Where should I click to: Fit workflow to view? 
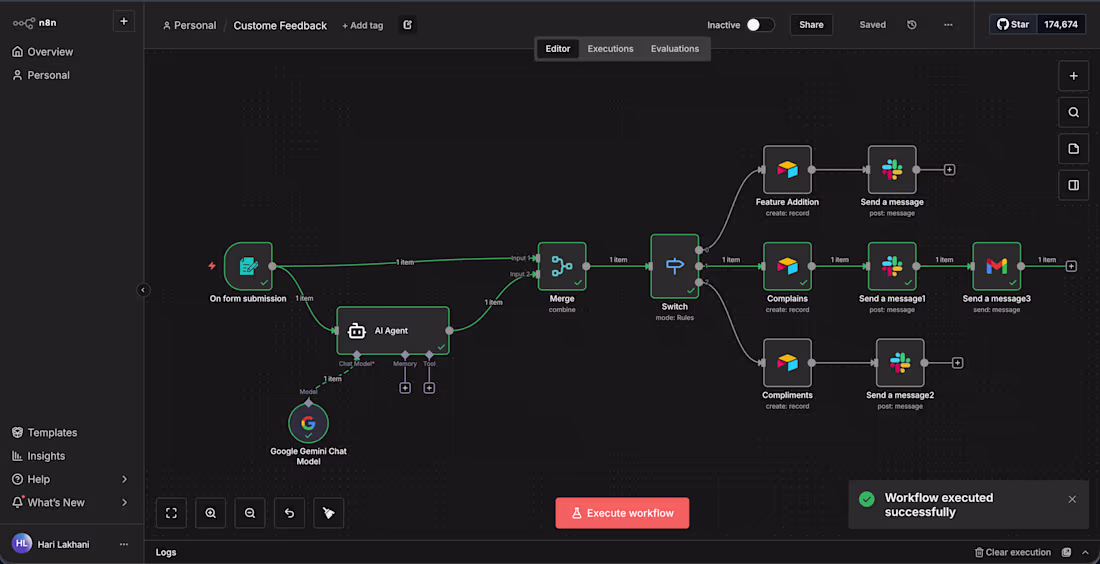[x=171, y=513]
